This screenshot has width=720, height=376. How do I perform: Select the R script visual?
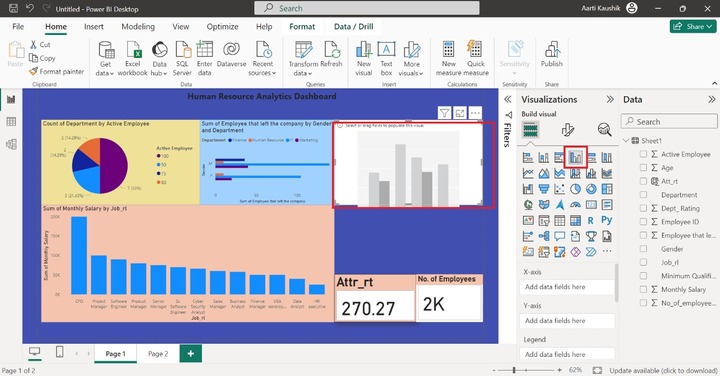click(x=591, y=221)
